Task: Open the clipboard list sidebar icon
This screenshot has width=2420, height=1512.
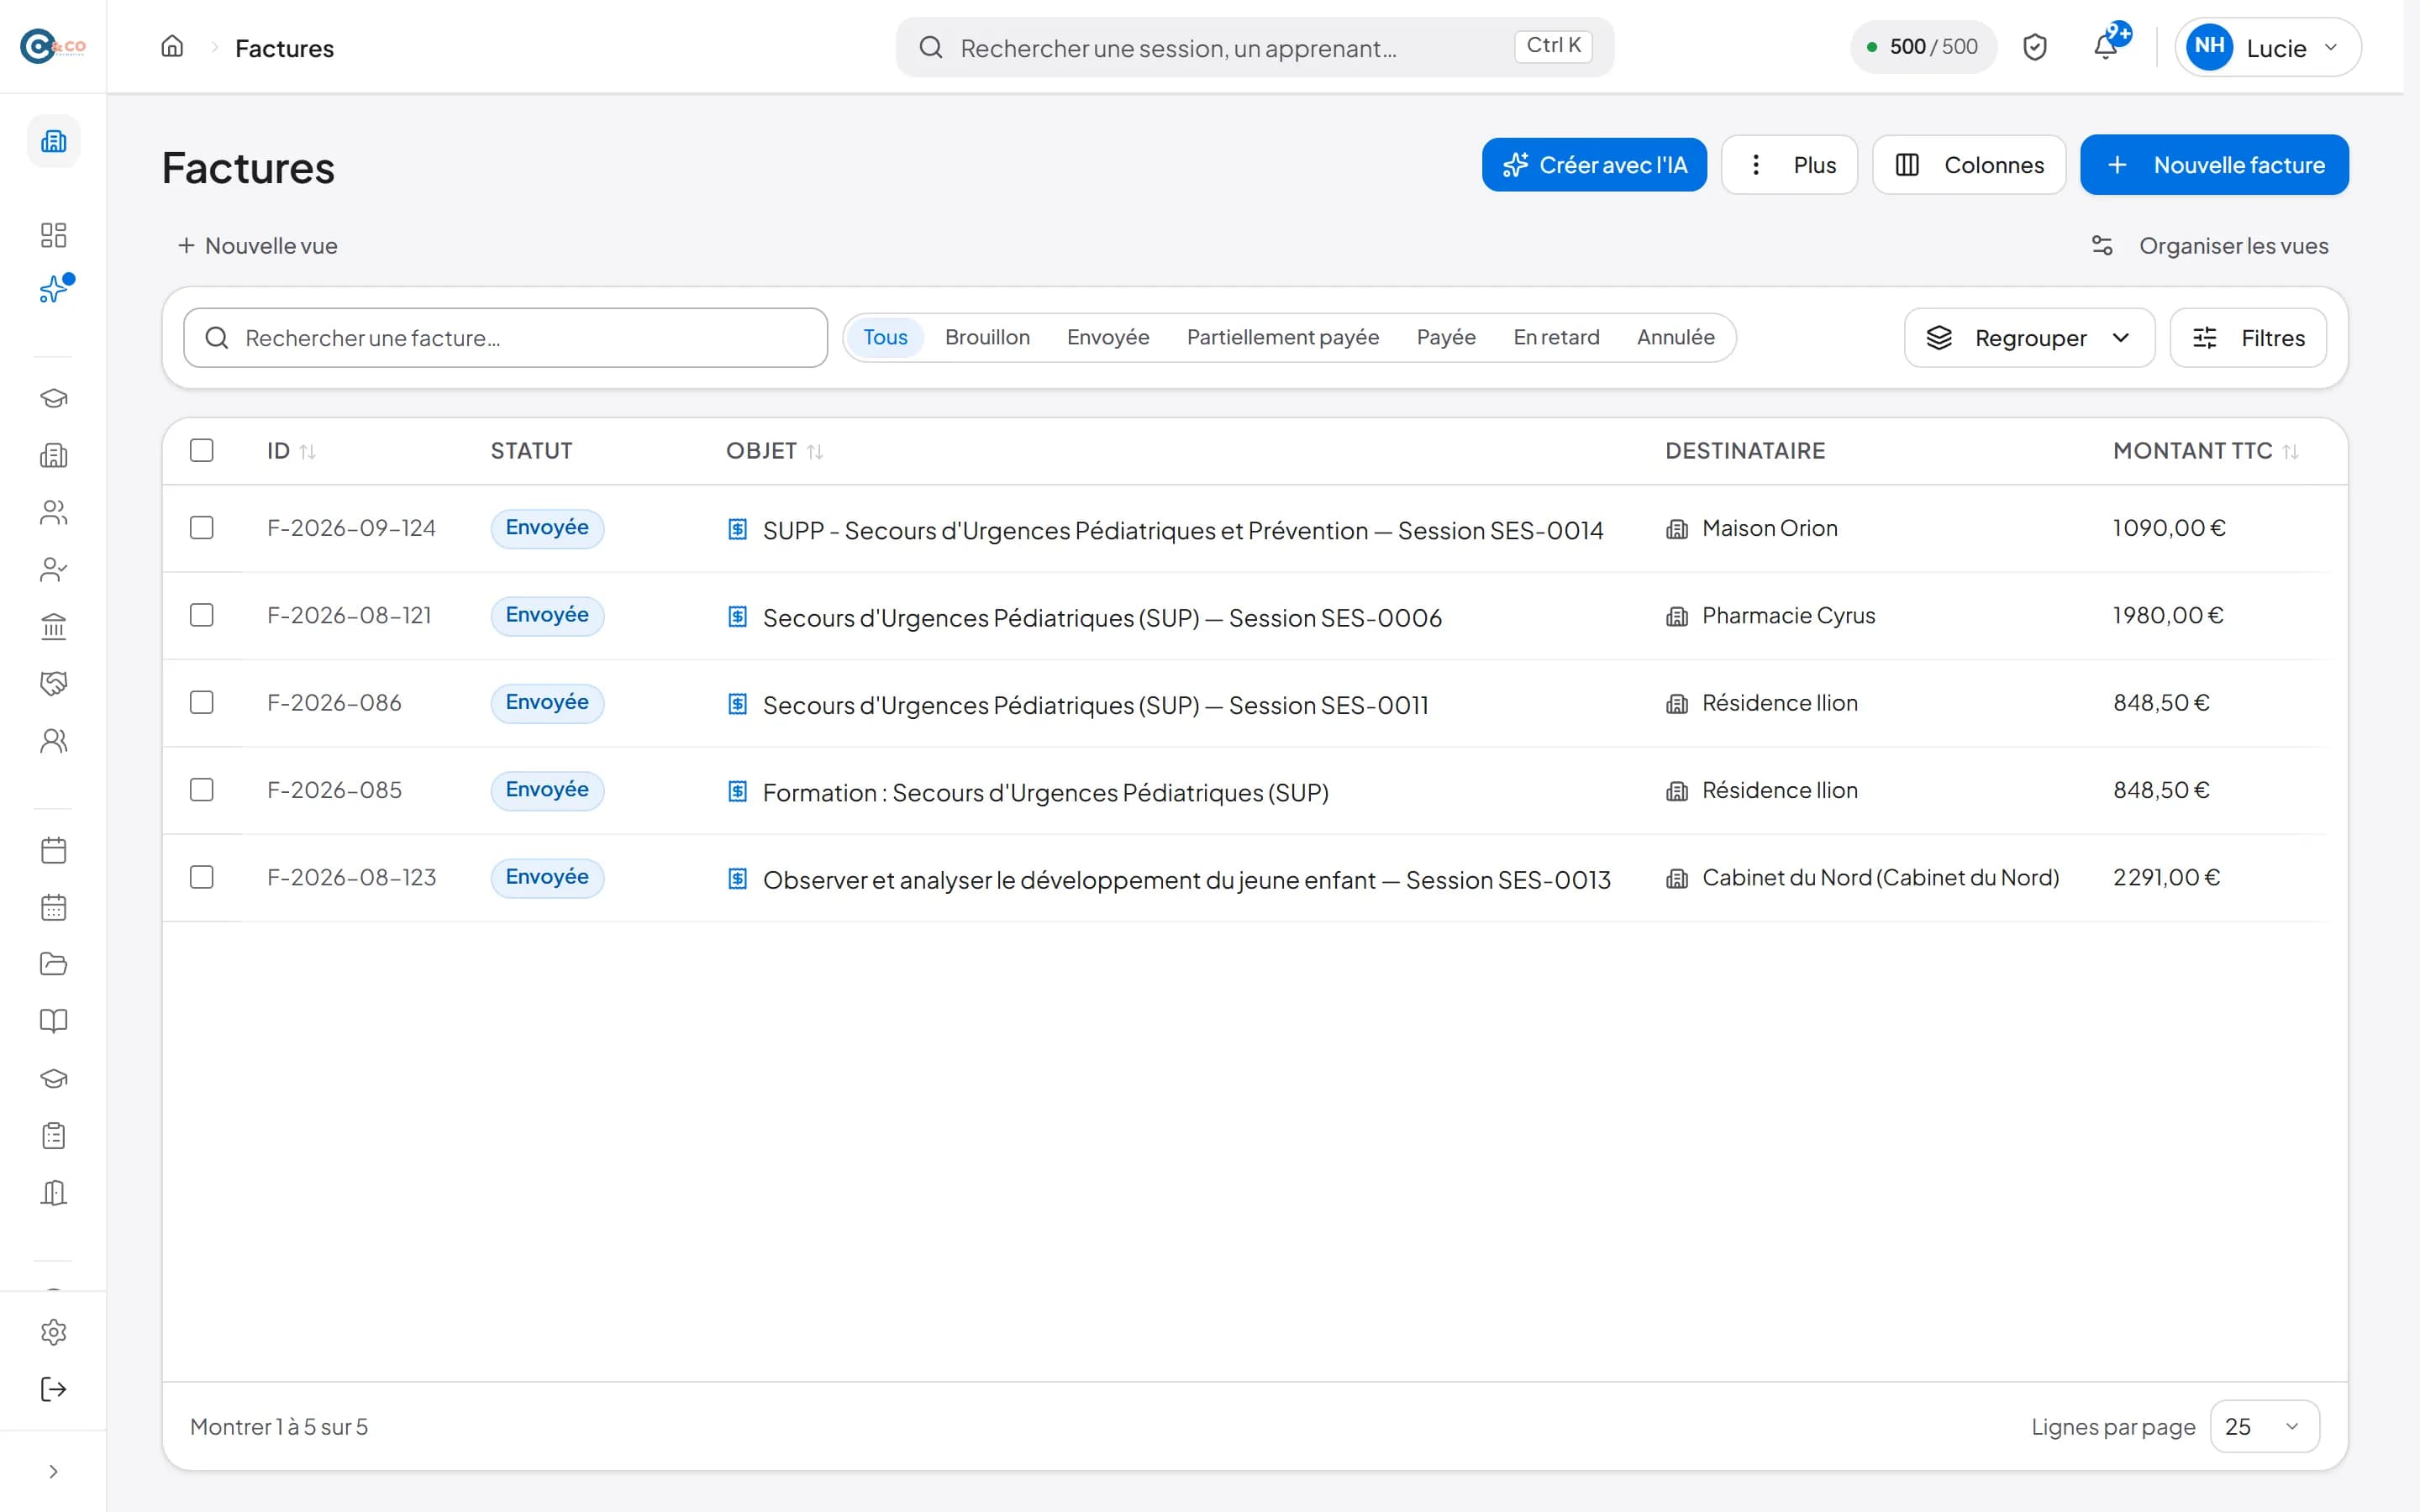Action: (x=54, y=1135)
